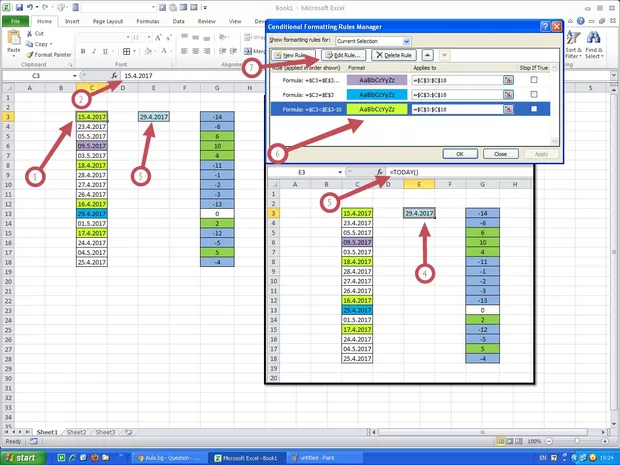Click range selector icon for first rule
Screen dimensions: 620x465
[x=508, y=80]
